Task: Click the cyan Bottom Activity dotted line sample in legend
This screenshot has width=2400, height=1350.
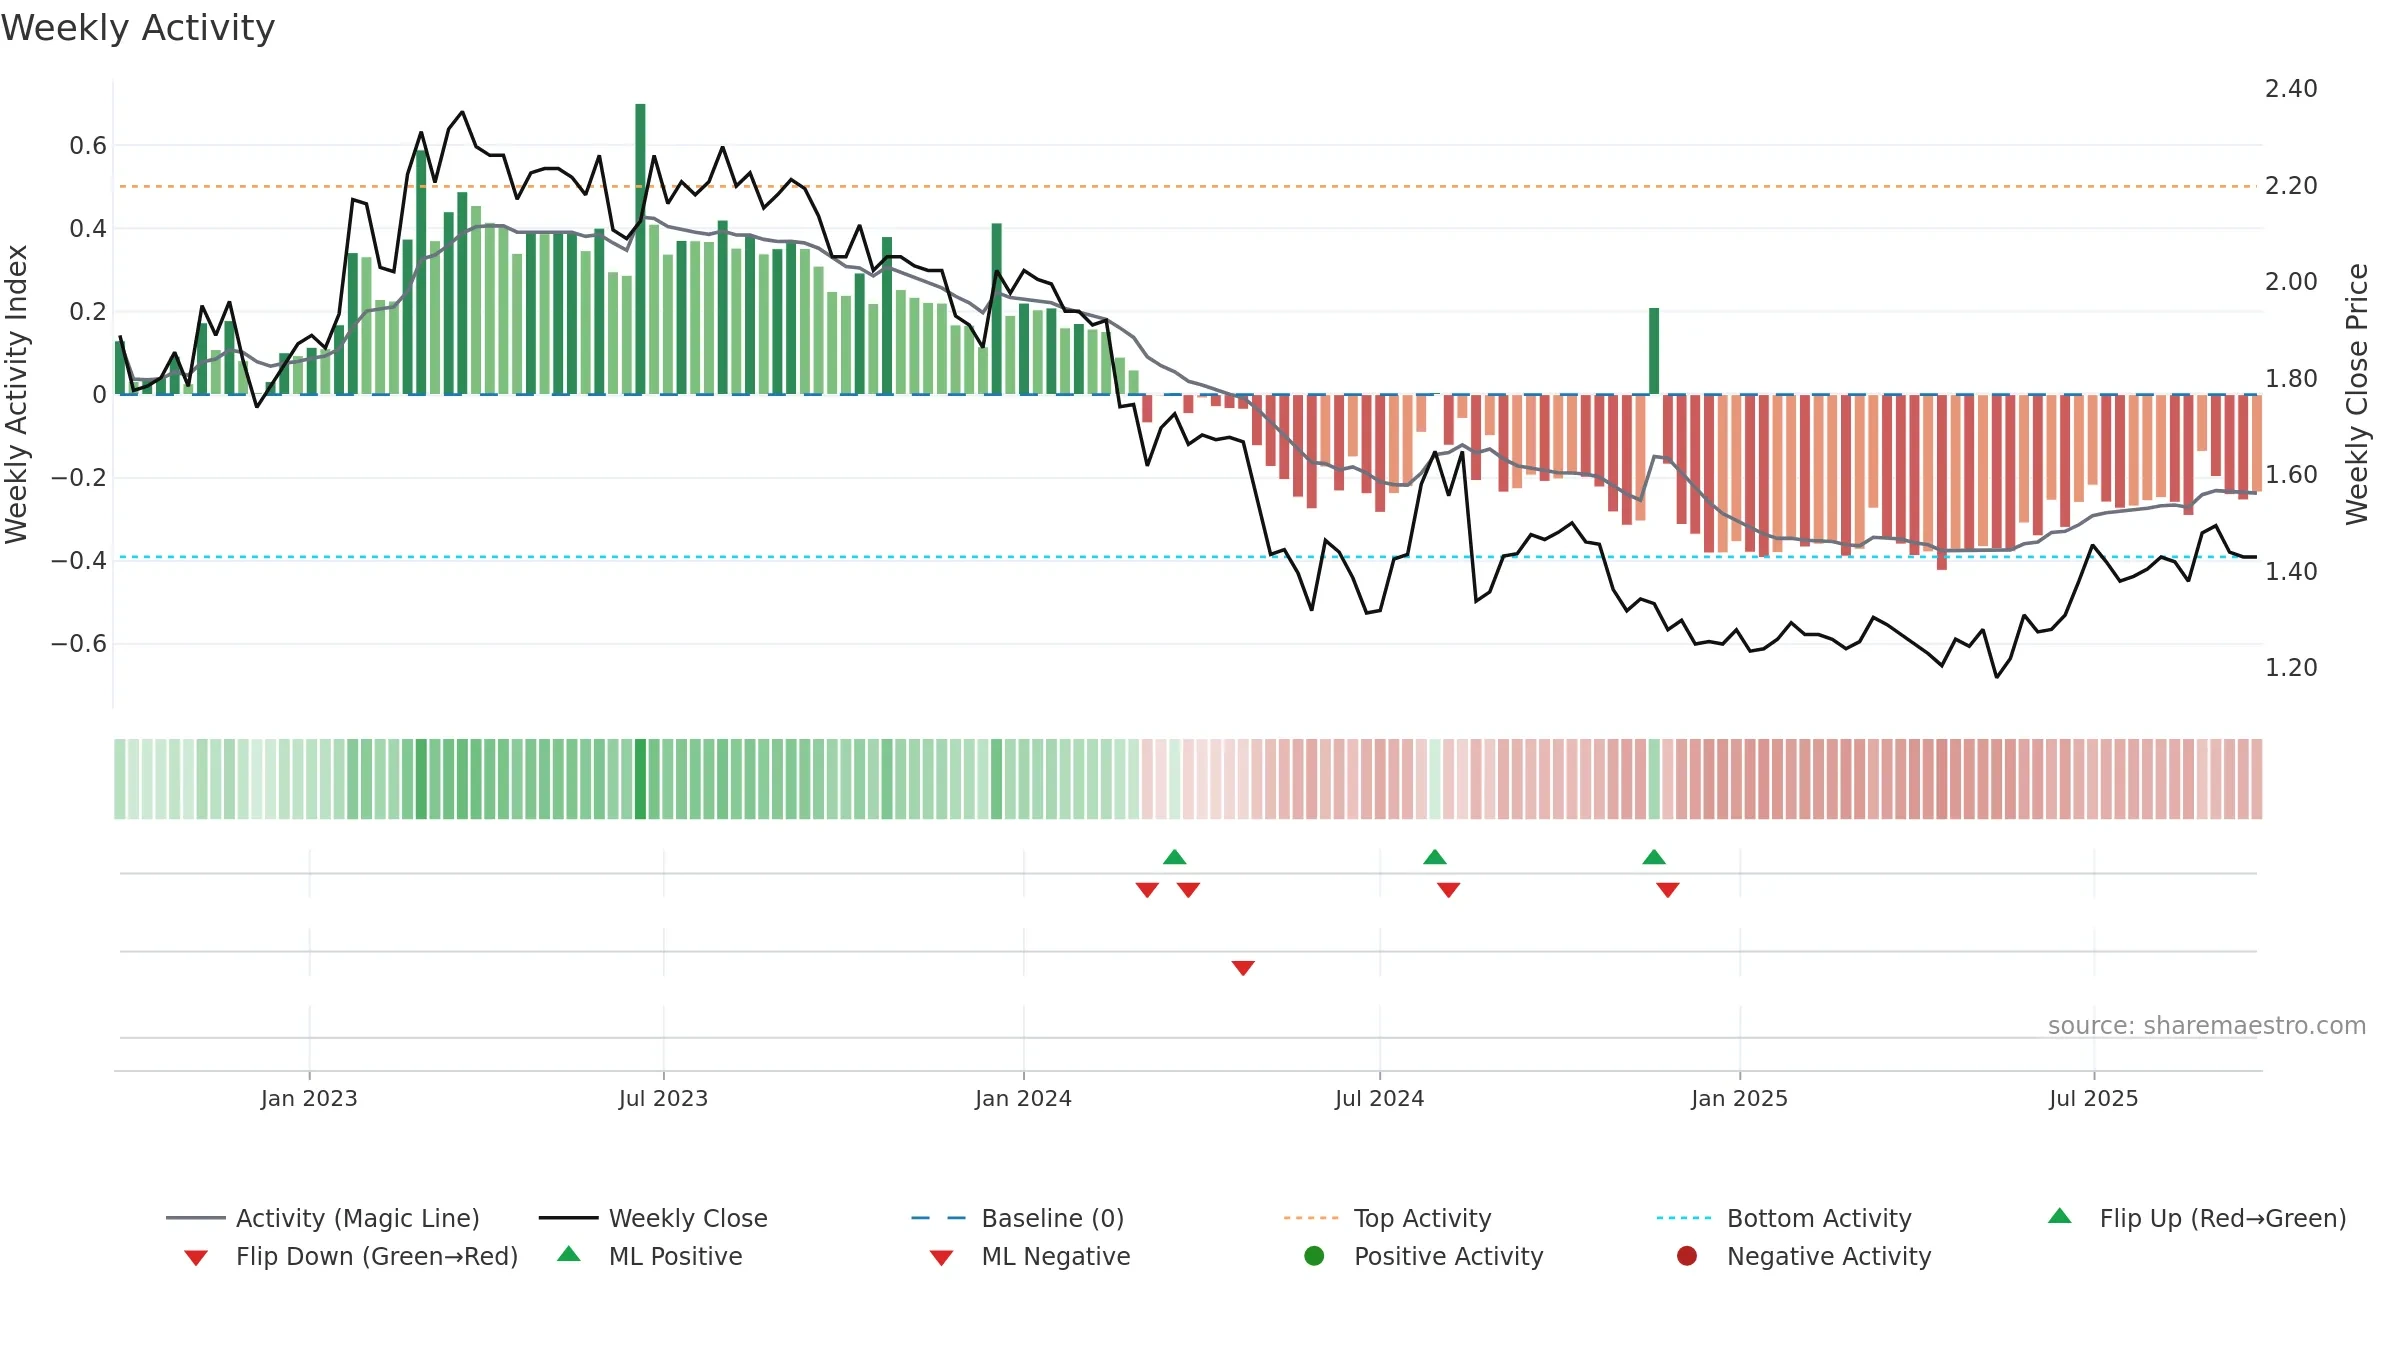Action: click(x=1684, y=1218)
